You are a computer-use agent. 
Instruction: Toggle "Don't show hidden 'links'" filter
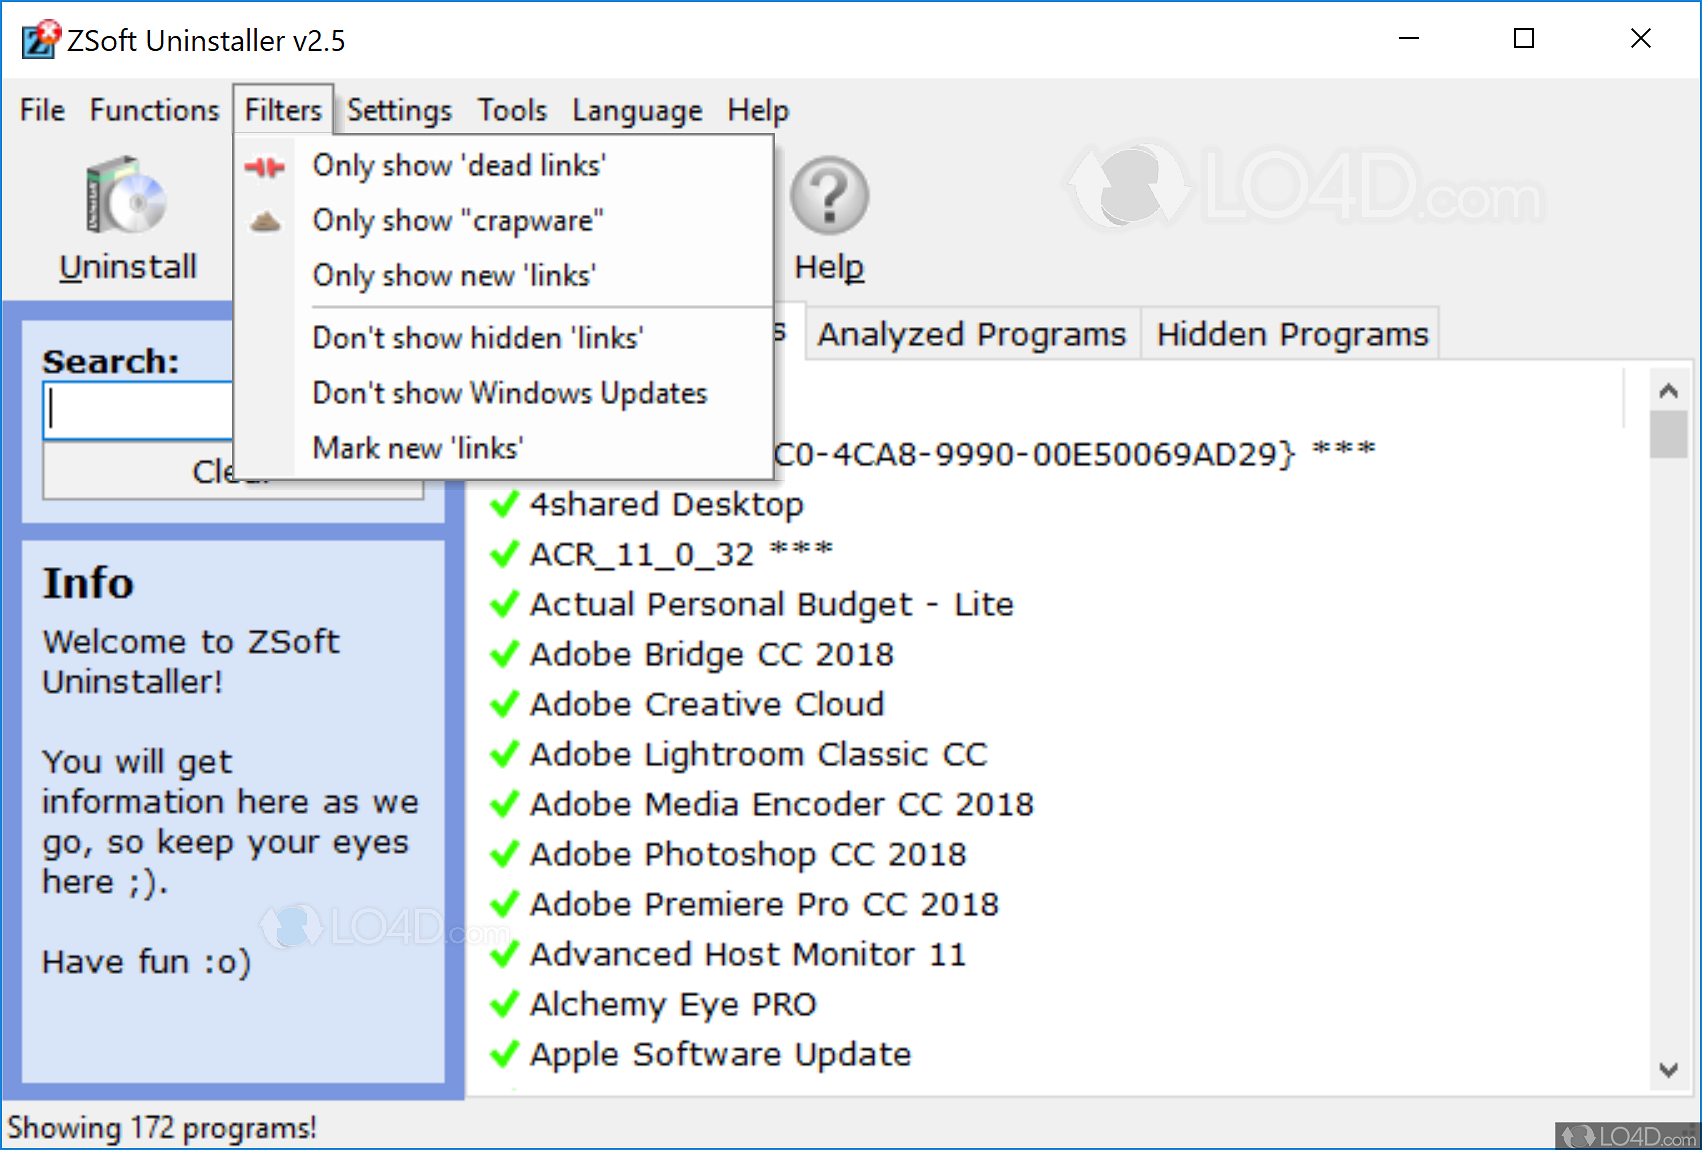point(477,338)
